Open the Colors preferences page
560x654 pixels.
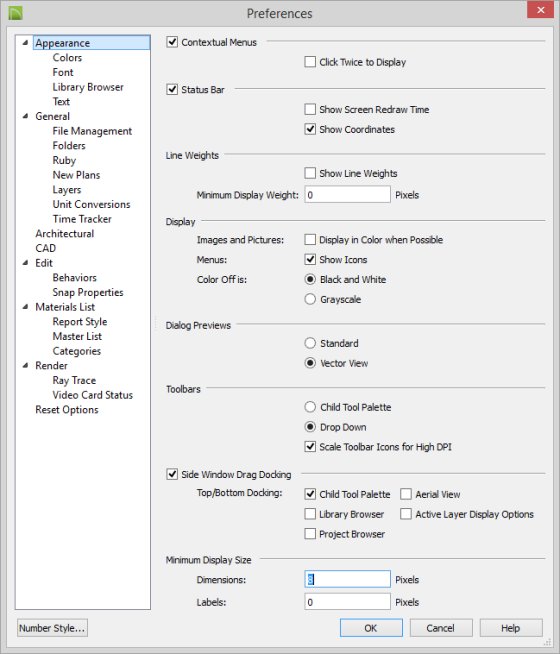[67, 58]
